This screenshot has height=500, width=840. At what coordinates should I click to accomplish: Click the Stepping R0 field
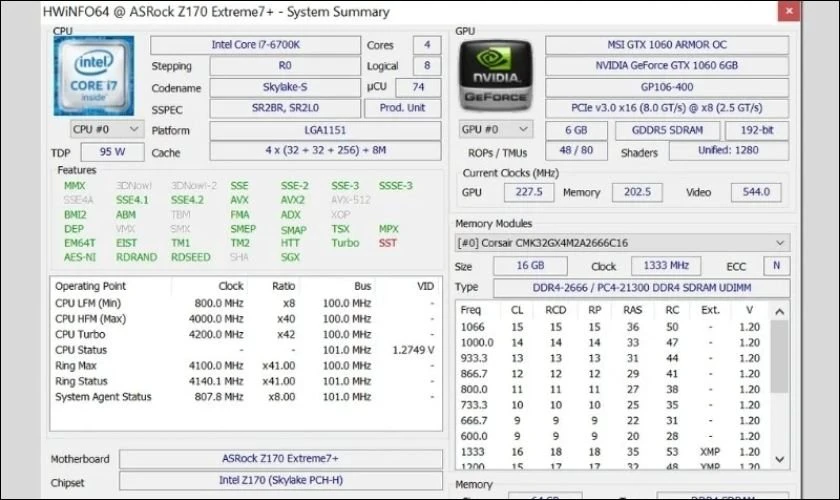(285, 66)
